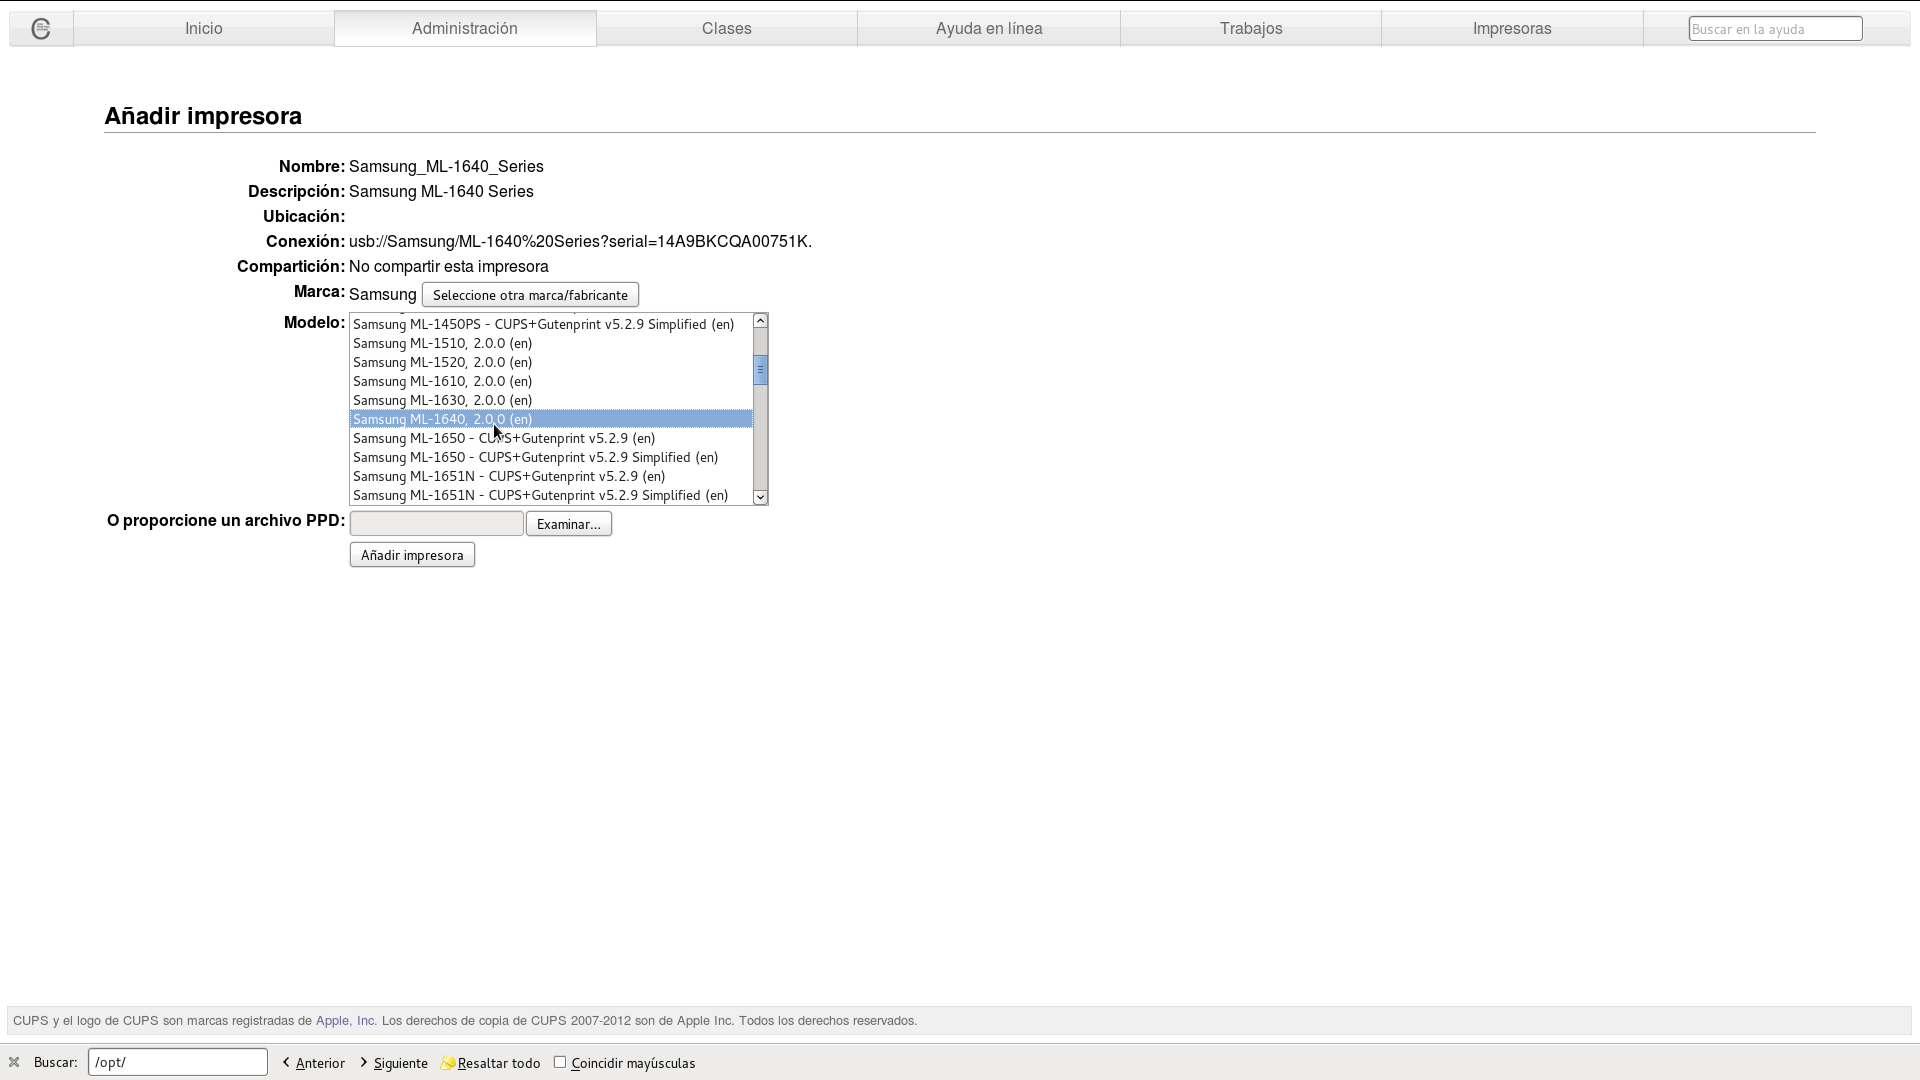Viewport: 1920px width, 1080px height.
Task: Go to the Trabajos tab
Action: click(x=1251, y=28)
